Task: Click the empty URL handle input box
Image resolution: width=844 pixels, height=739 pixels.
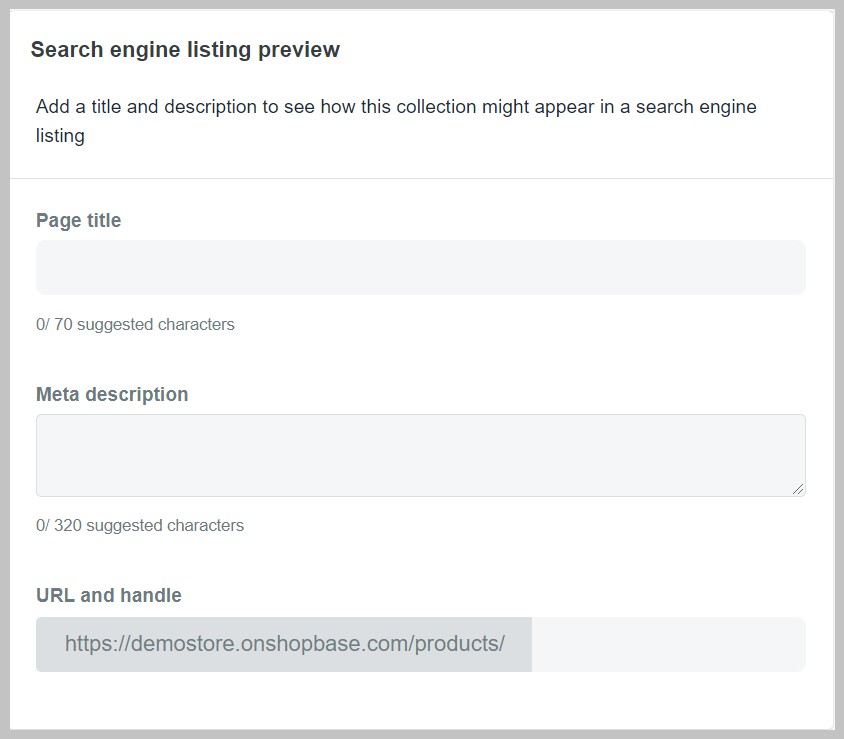Action: tap(667, 644)
